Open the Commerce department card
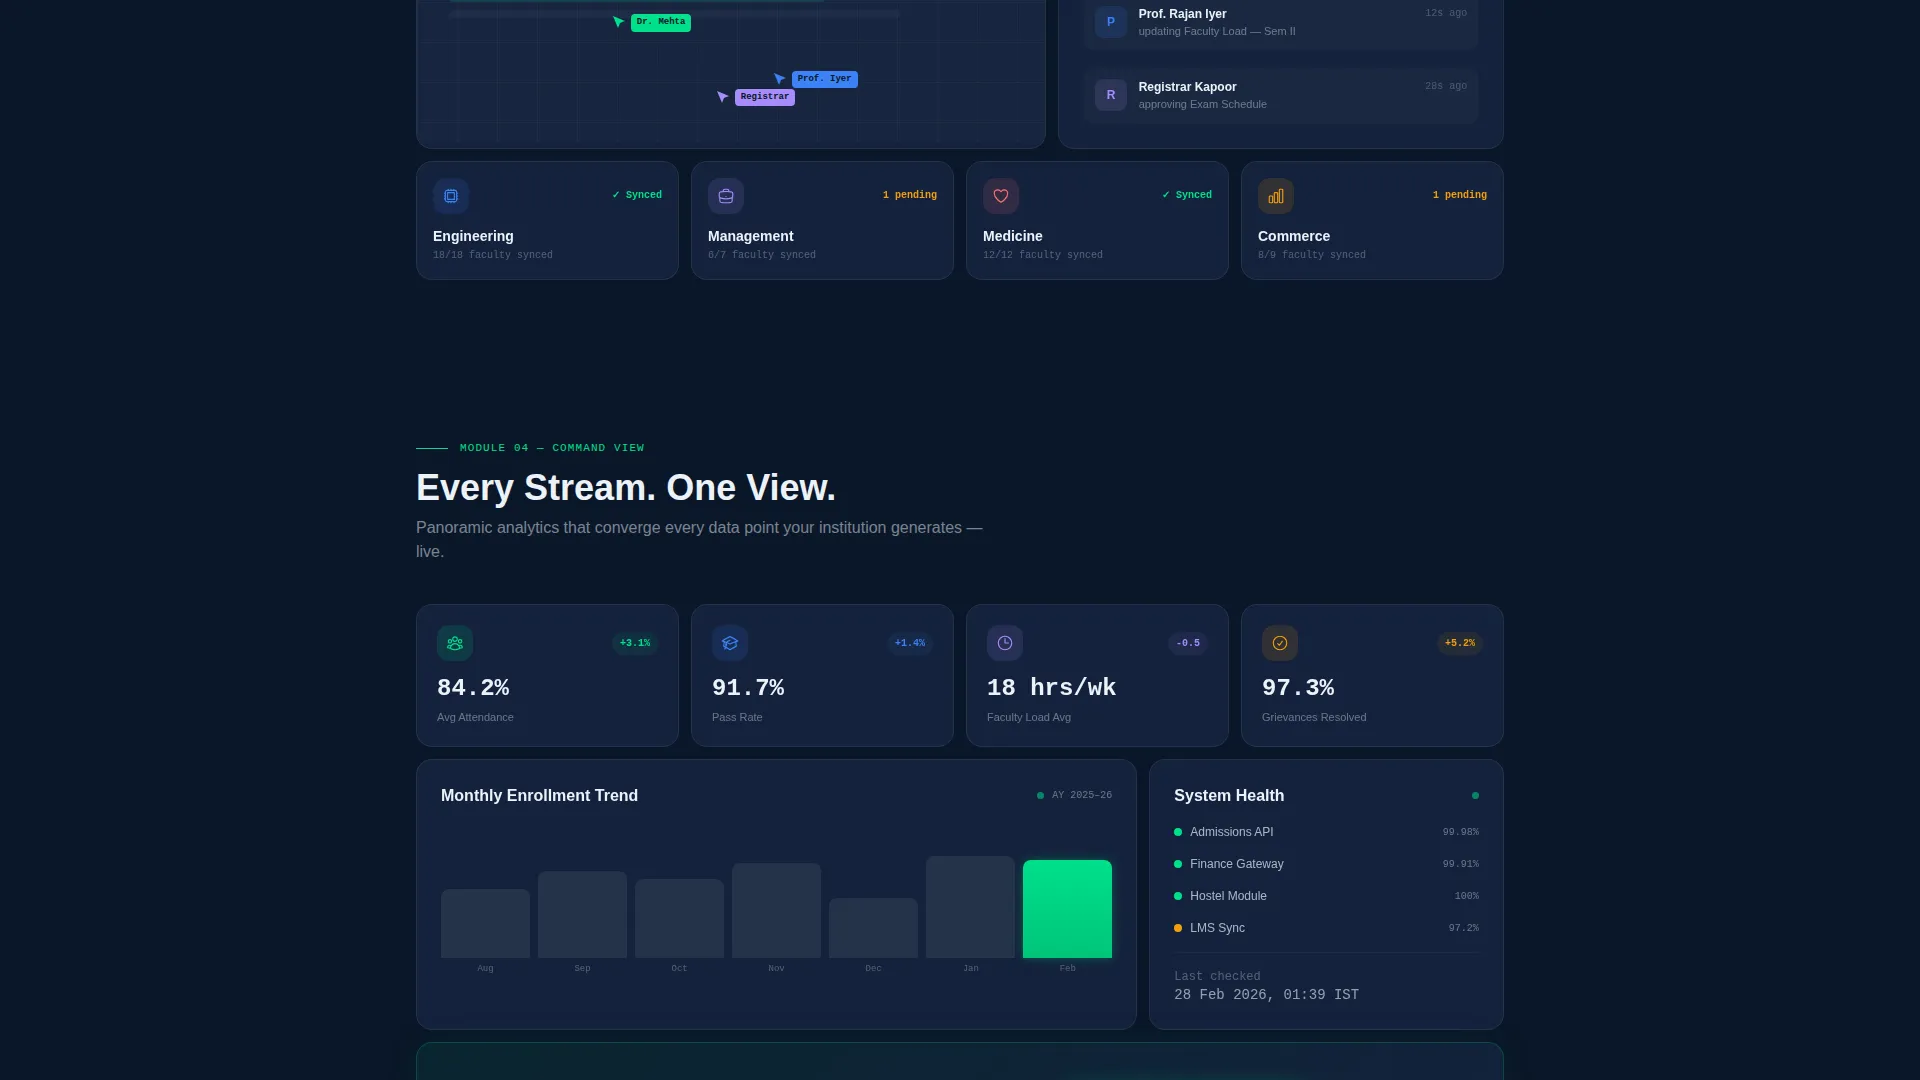This screenshot has width=1920, height=1080. click(1372, 221)
